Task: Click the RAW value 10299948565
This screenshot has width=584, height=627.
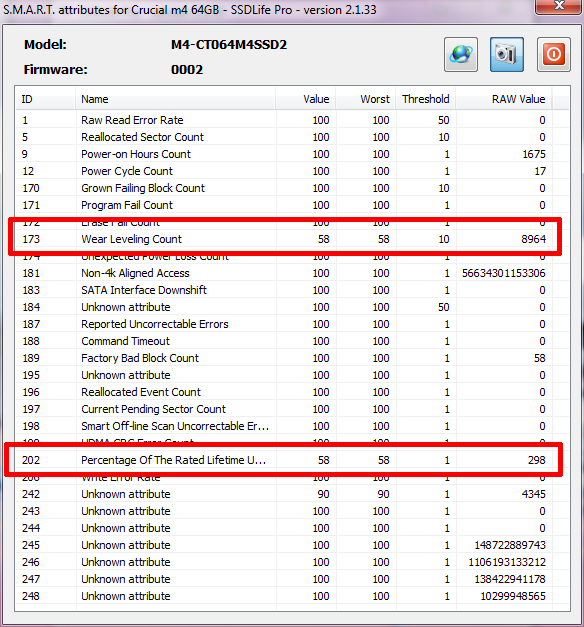Action: [513, 596]
